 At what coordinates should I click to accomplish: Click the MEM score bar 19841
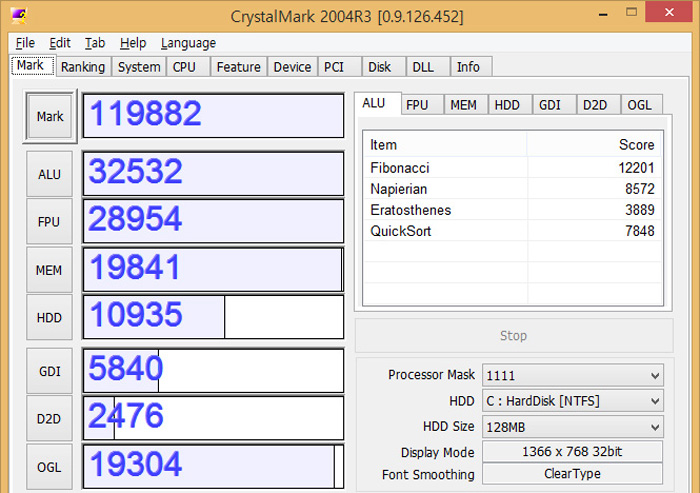click(213, 270)
